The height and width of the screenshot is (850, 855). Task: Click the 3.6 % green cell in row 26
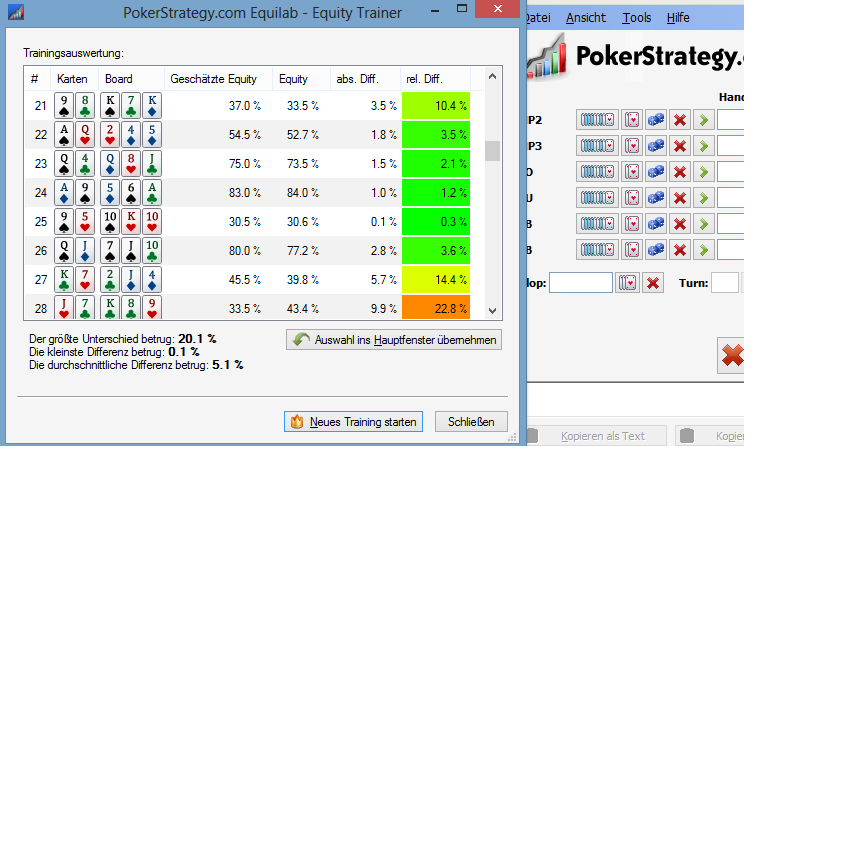(x=436, y=251)
